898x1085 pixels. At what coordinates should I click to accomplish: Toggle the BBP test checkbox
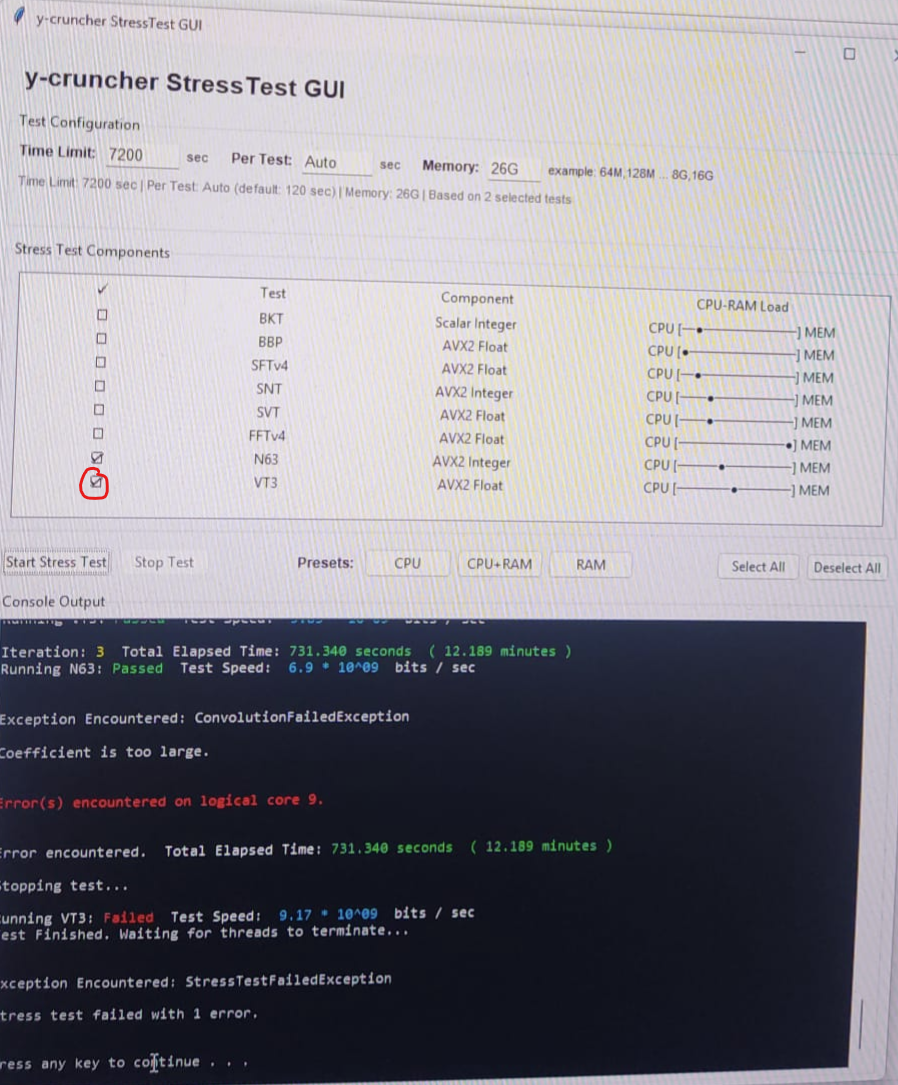(x=101, y=338)
